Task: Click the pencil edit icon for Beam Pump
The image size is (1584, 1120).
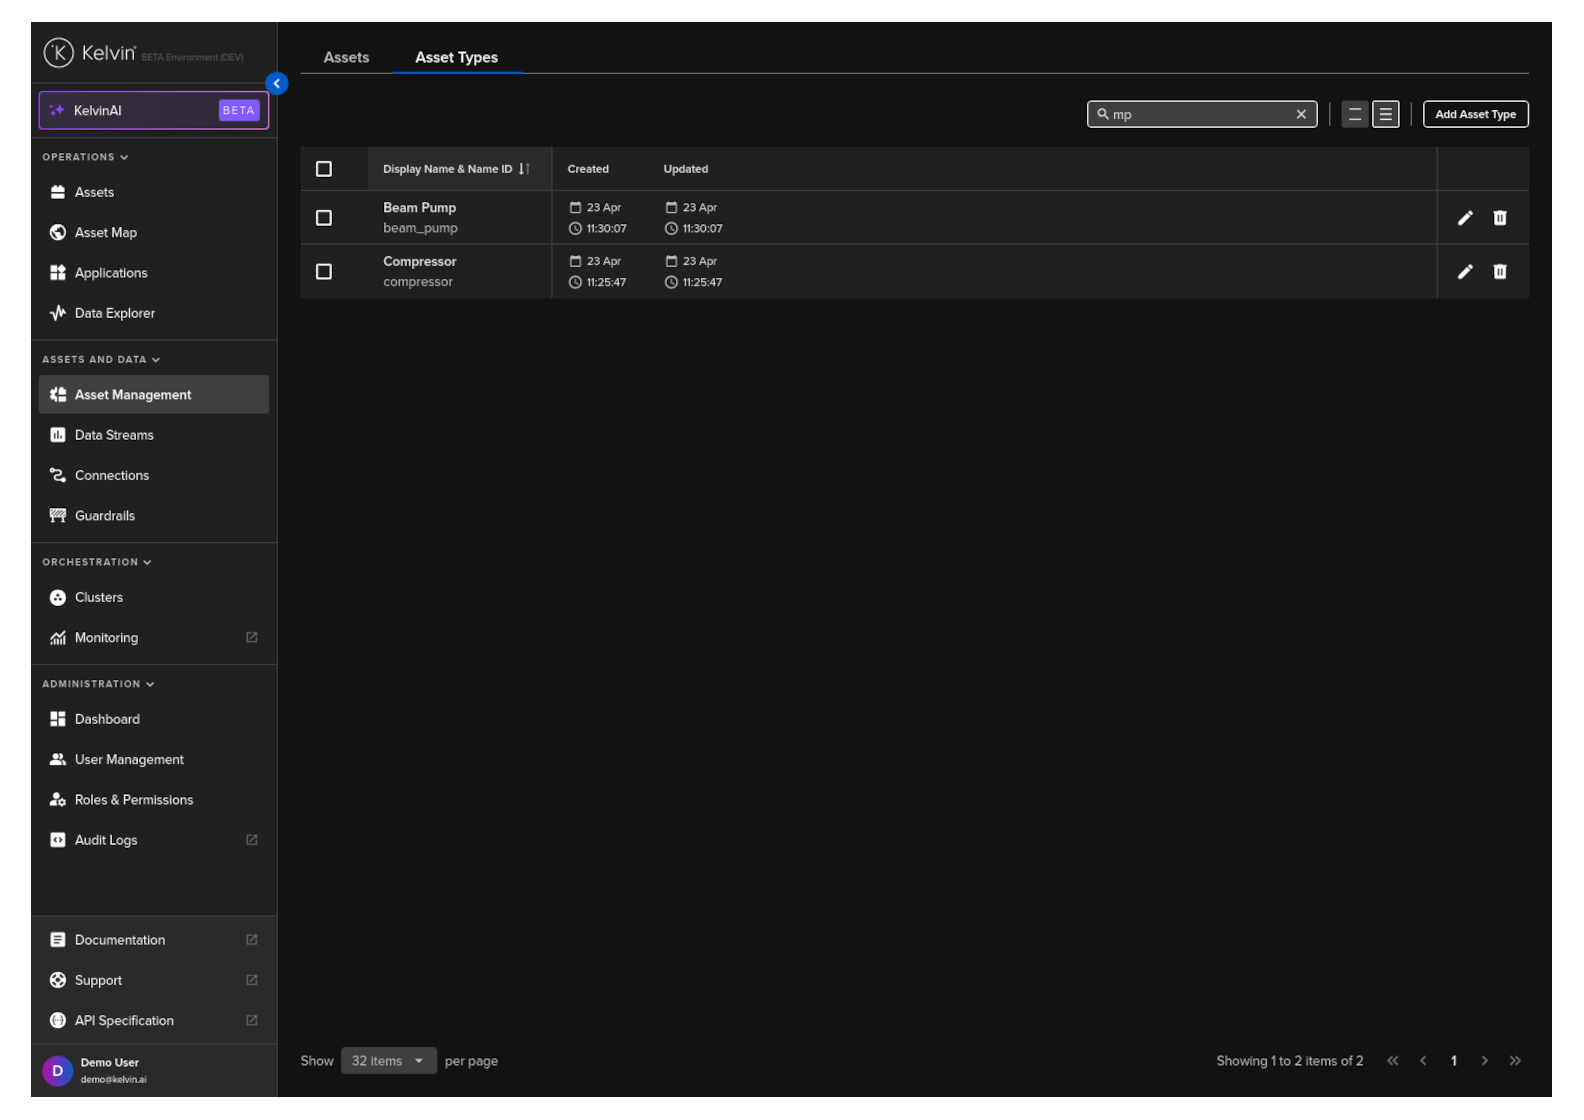Action: click(x=1464, y=218)
